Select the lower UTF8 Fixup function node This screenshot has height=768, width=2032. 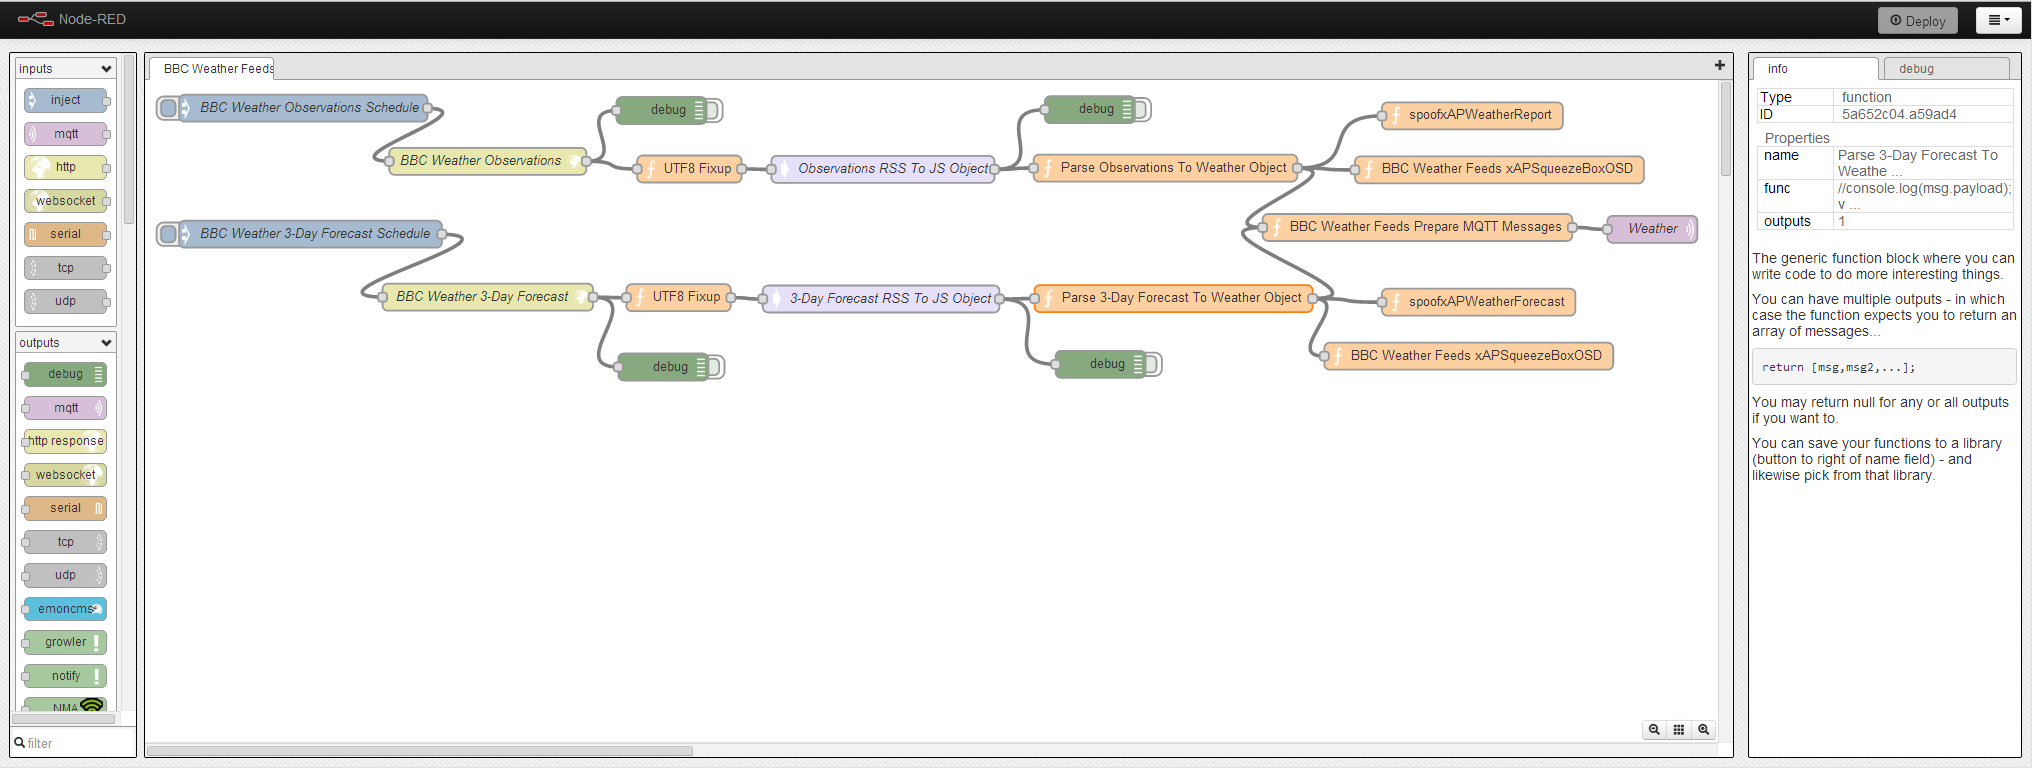click(679, 297)
